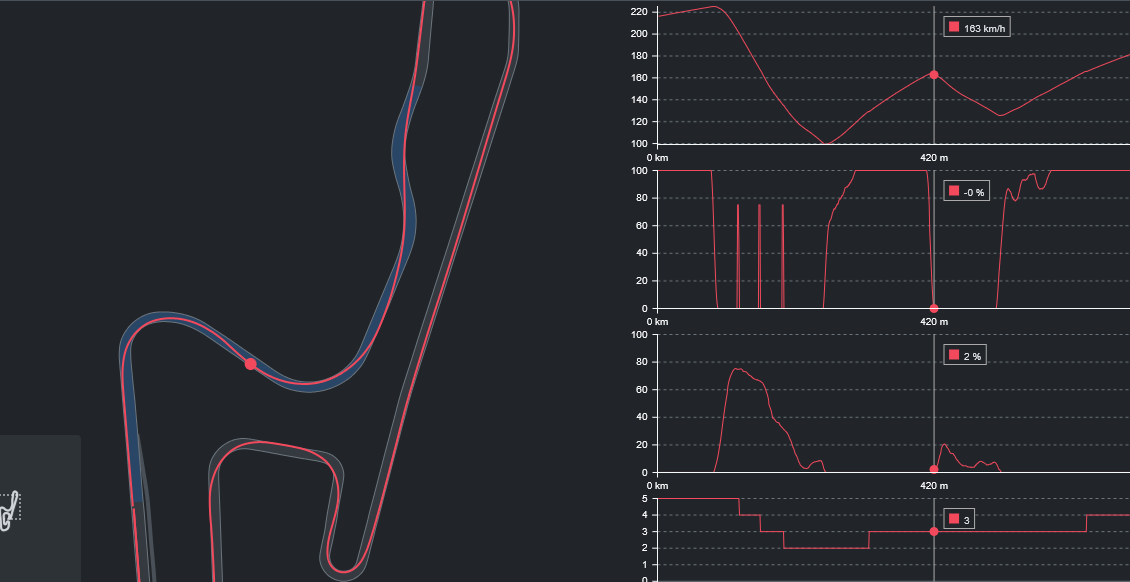Select the red data point on the brake chart
Image resolution: width=1130 pixels, height=582 pixels.
click(934, 470)
